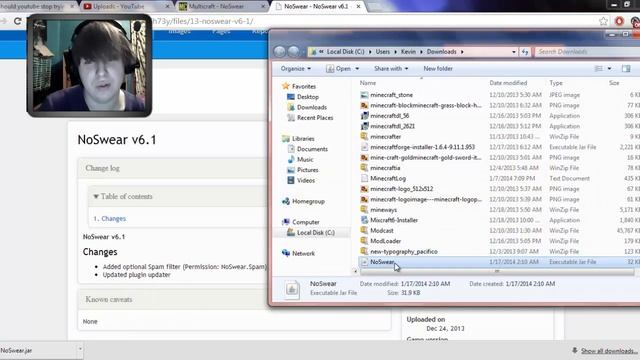The height and width of the screenshot is (360, 640).
Task: Go forward in Explorer window
Action: pyautogui.click(x=294, y=52)
